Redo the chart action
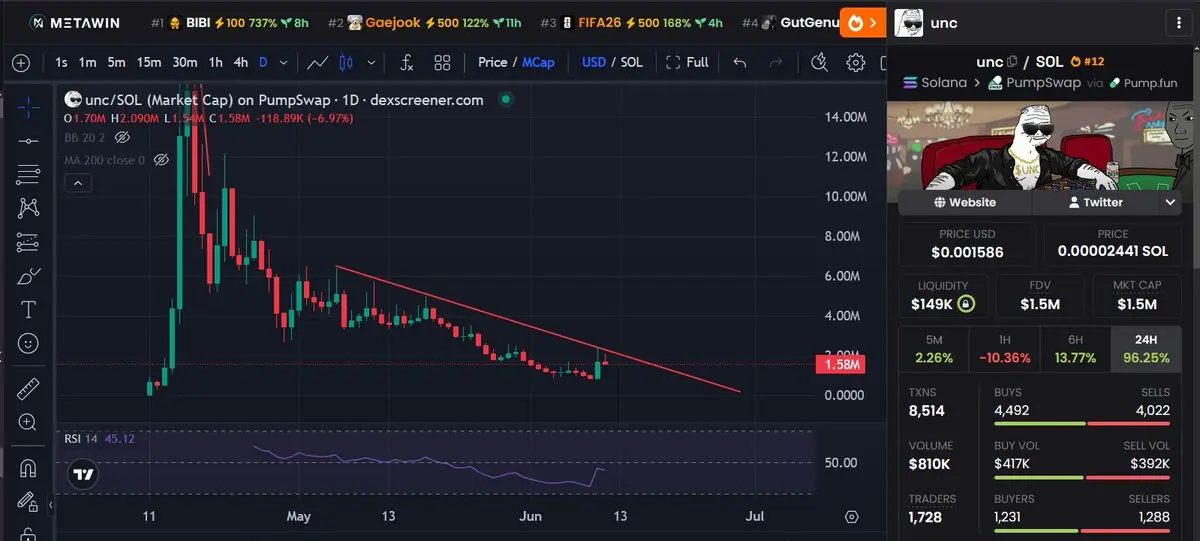Viewport: 1200px width, 541px height. 776,63
